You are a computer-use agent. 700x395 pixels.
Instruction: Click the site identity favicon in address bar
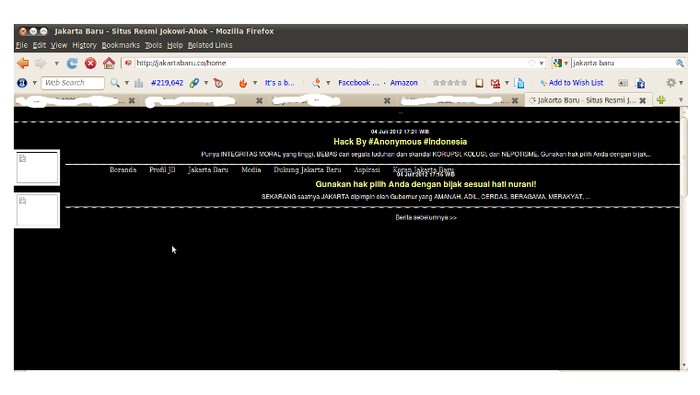[x=128, y=63]
